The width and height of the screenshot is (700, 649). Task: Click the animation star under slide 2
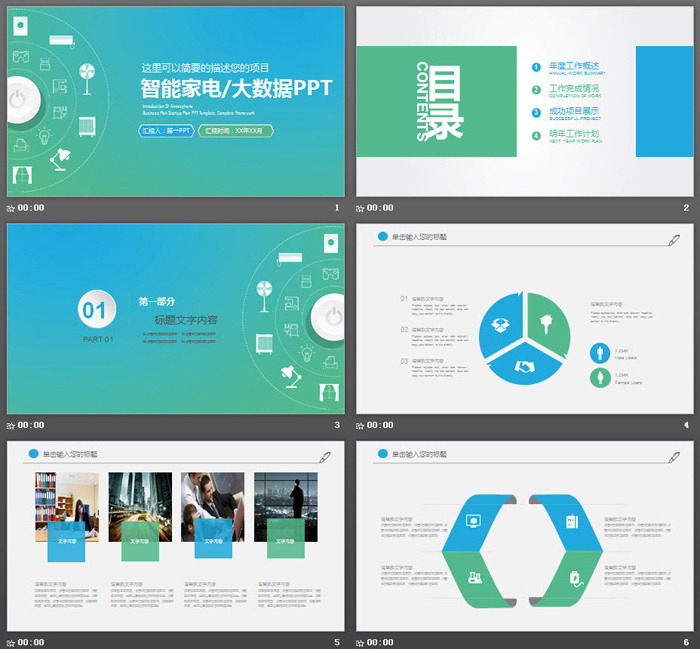[360, 208]
